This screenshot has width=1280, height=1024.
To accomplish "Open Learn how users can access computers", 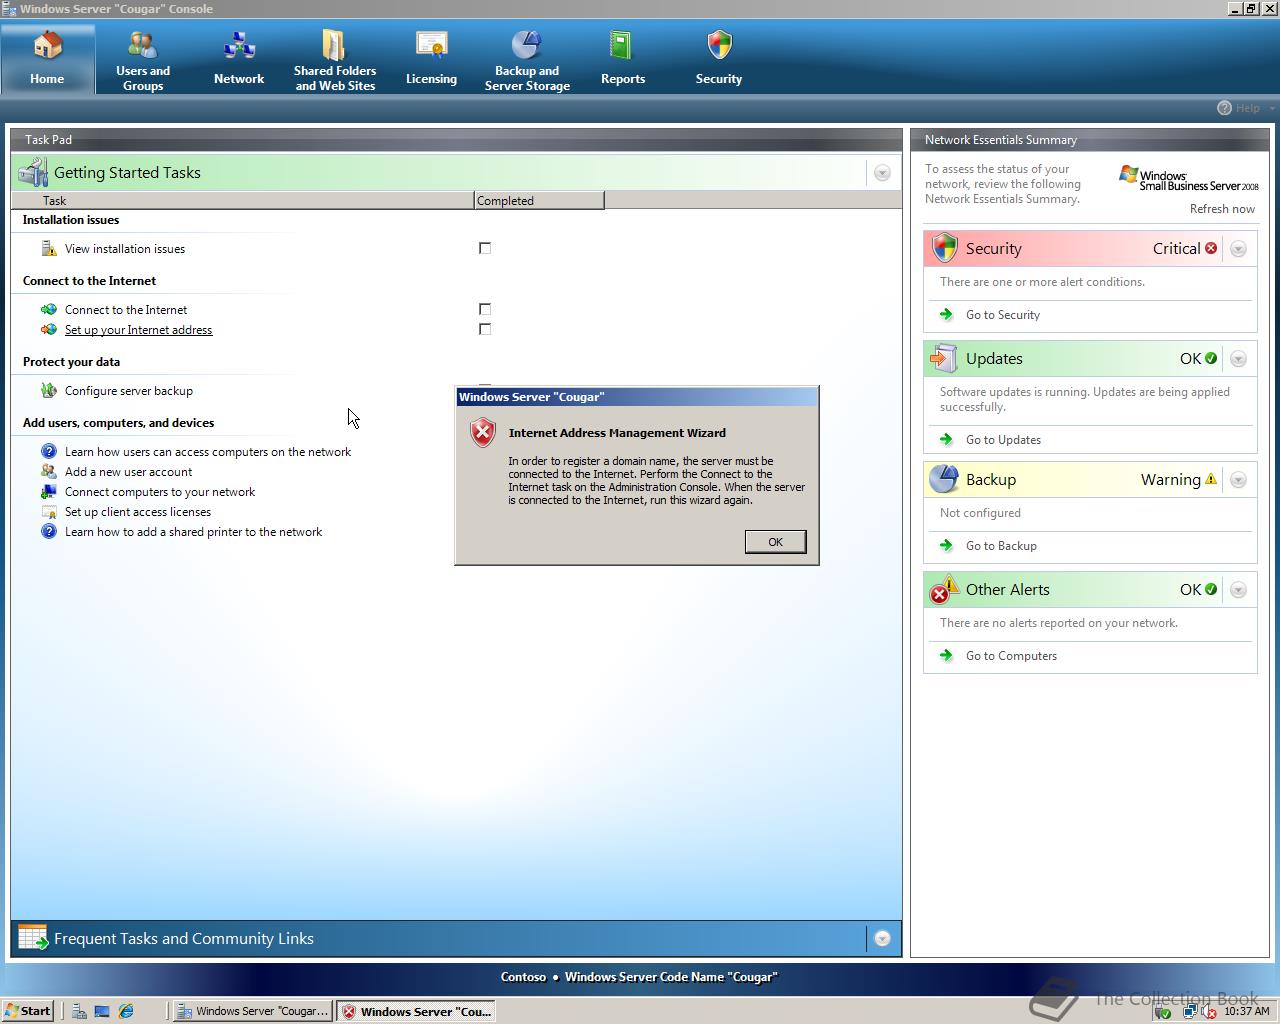I will click(x=208, y=451).
